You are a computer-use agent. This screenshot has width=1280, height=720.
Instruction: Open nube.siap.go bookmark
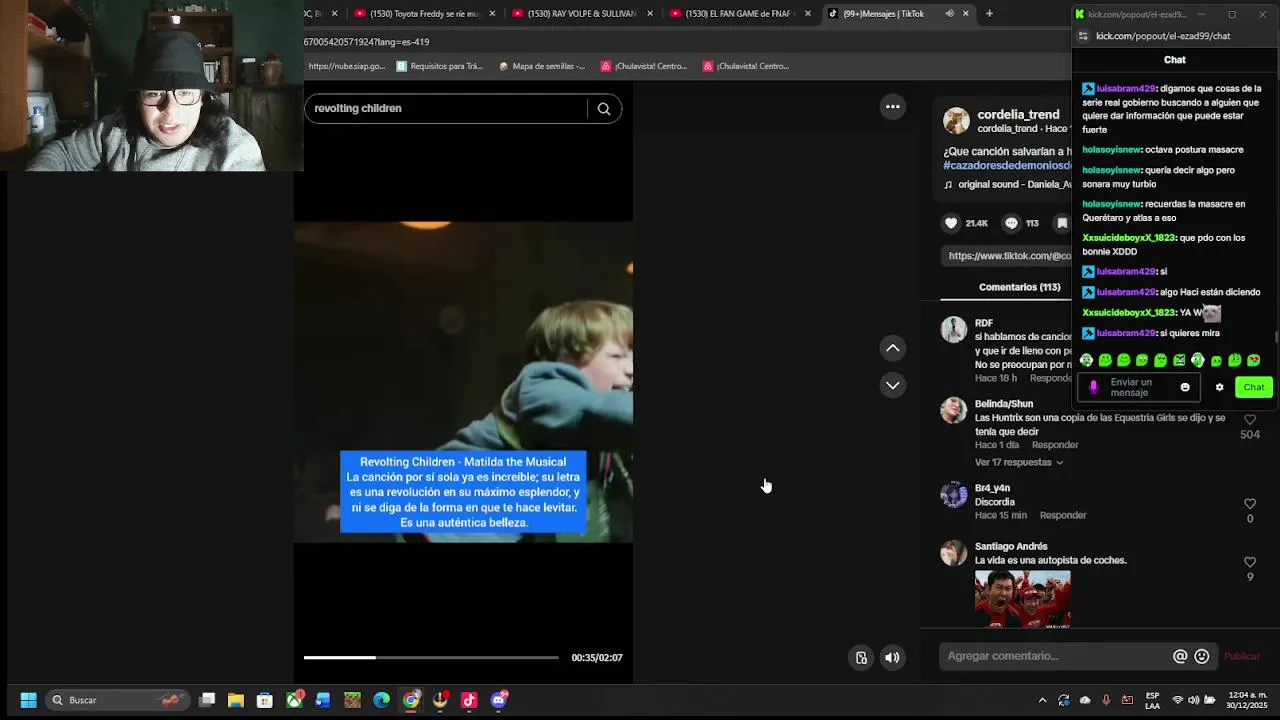(x=346, y=66)
